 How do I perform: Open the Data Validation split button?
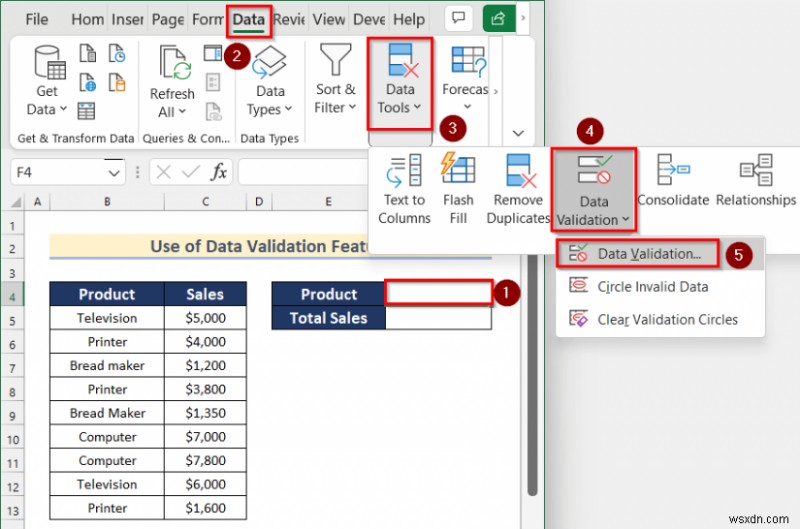593,190
